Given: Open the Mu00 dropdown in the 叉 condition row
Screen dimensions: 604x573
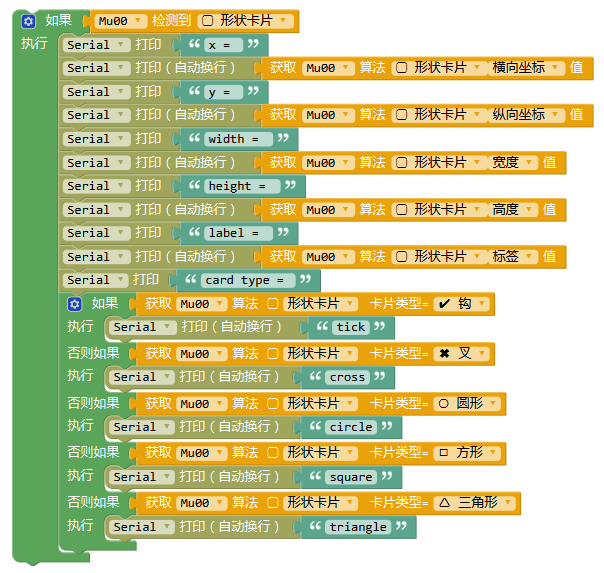Looking at the screenshot, I should point(202,354).
